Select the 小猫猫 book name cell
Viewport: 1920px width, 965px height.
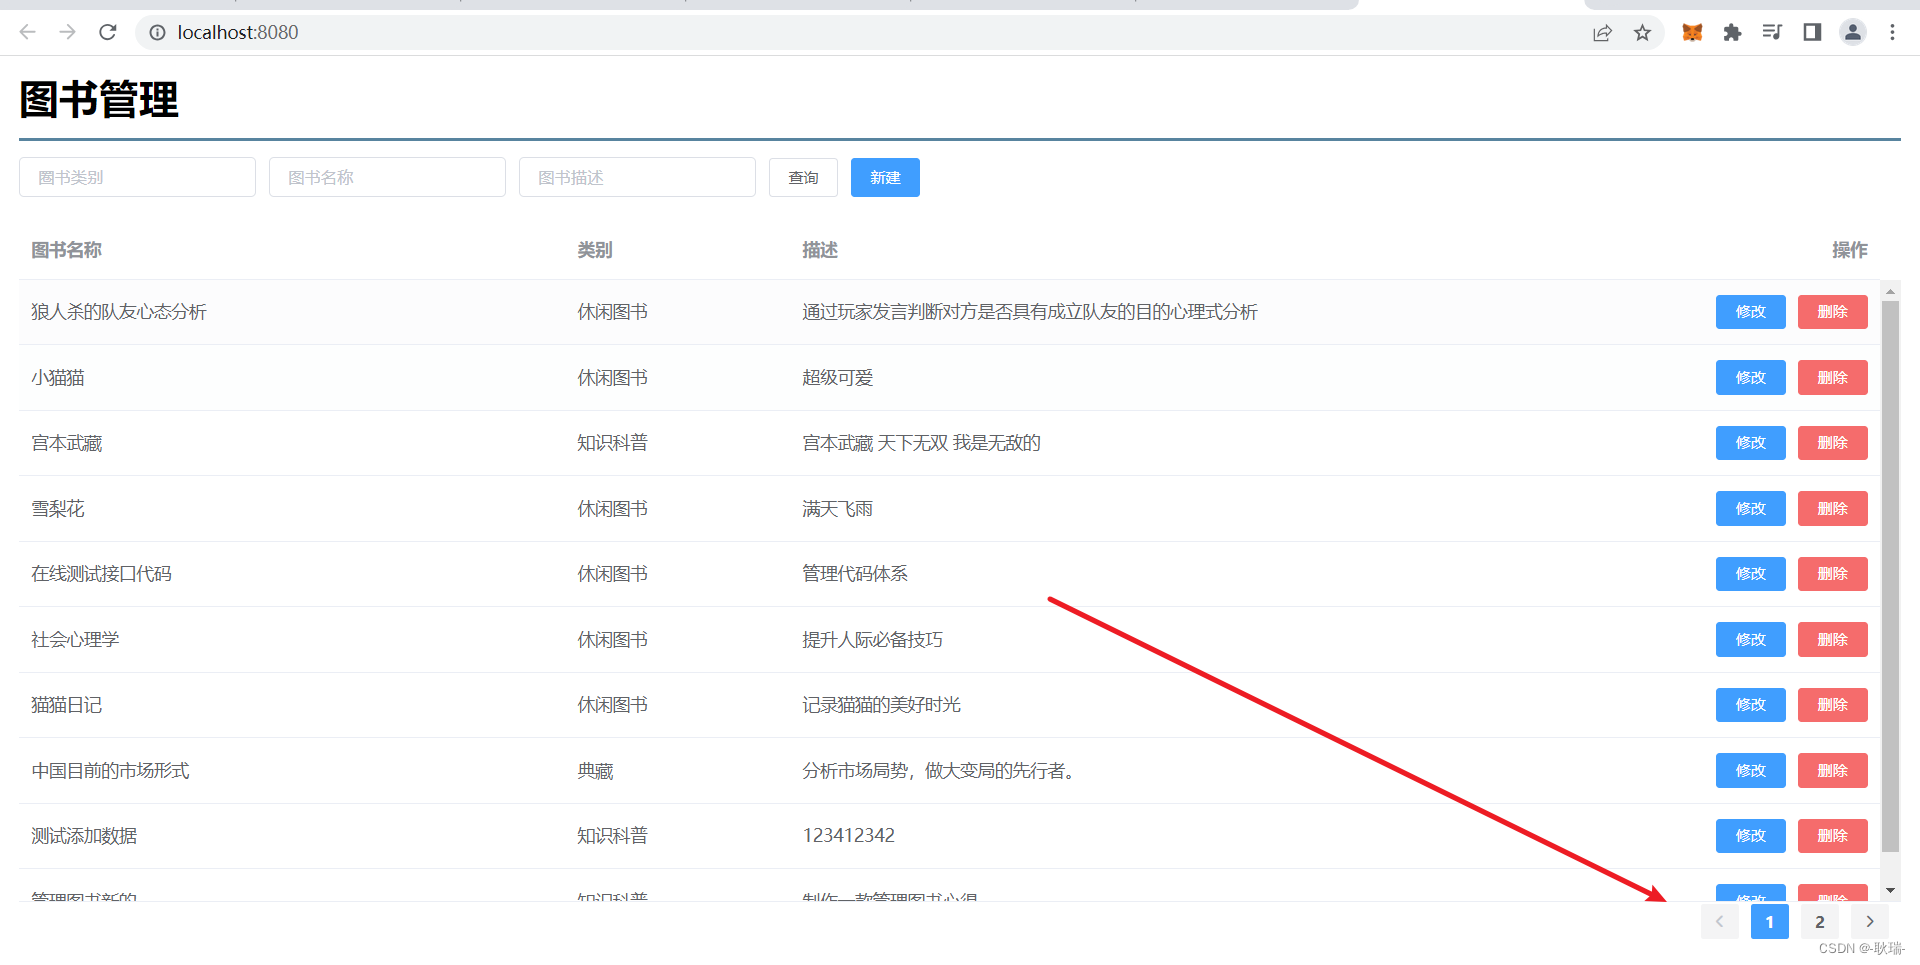coord(58,378)
